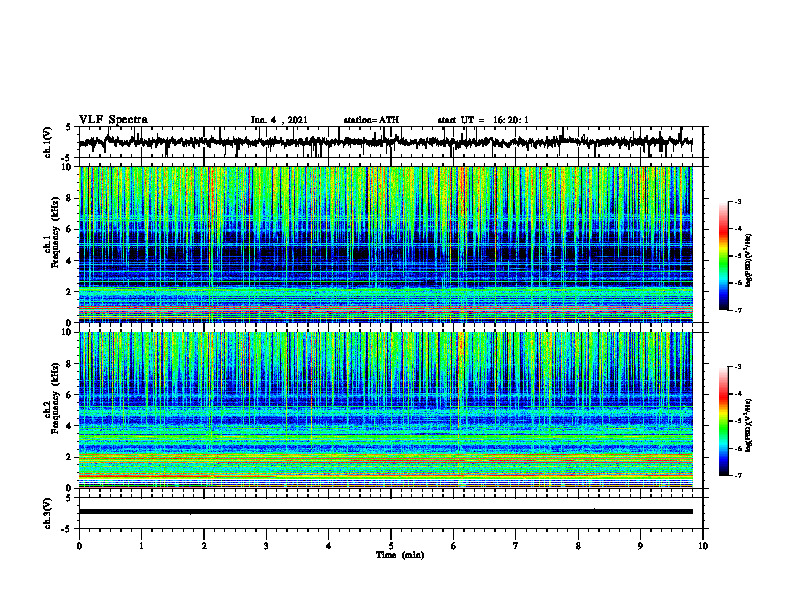This screenshot has height=612, width=792.
Task: Click the "2" kHz tick label of ch.1 spectrogram
Action: tap(70, 292)
